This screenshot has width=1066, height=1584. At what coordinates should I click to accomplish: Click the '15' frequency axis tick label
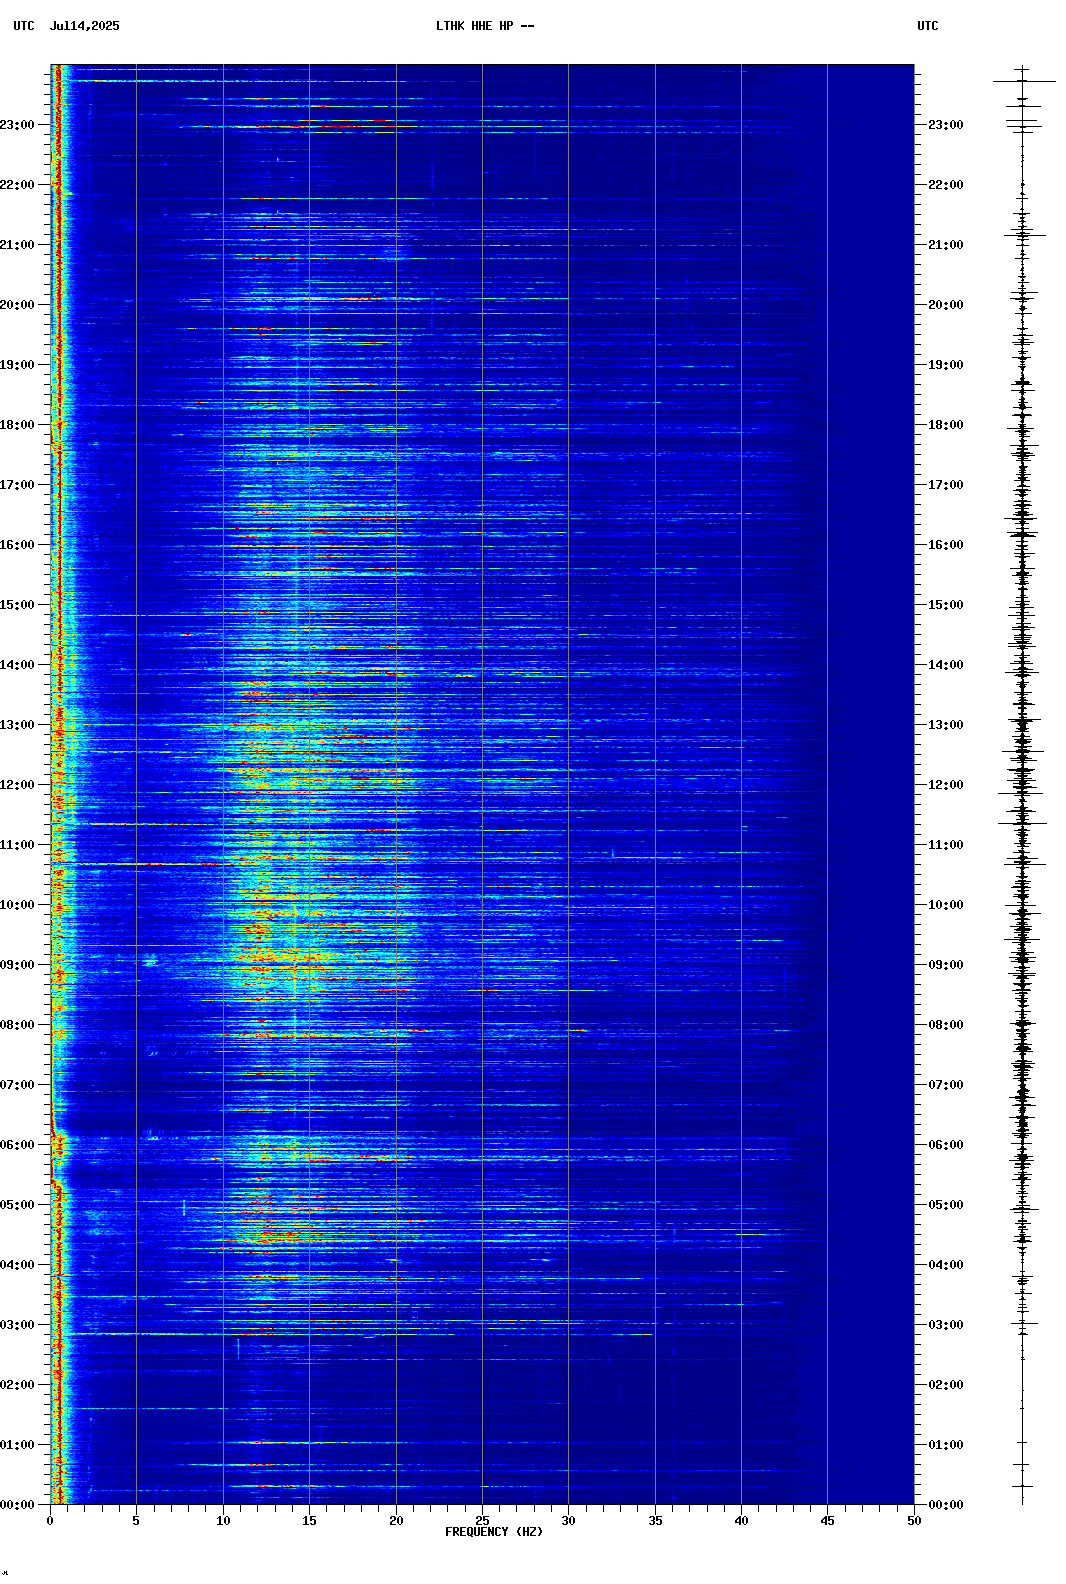click(309, 1521)
